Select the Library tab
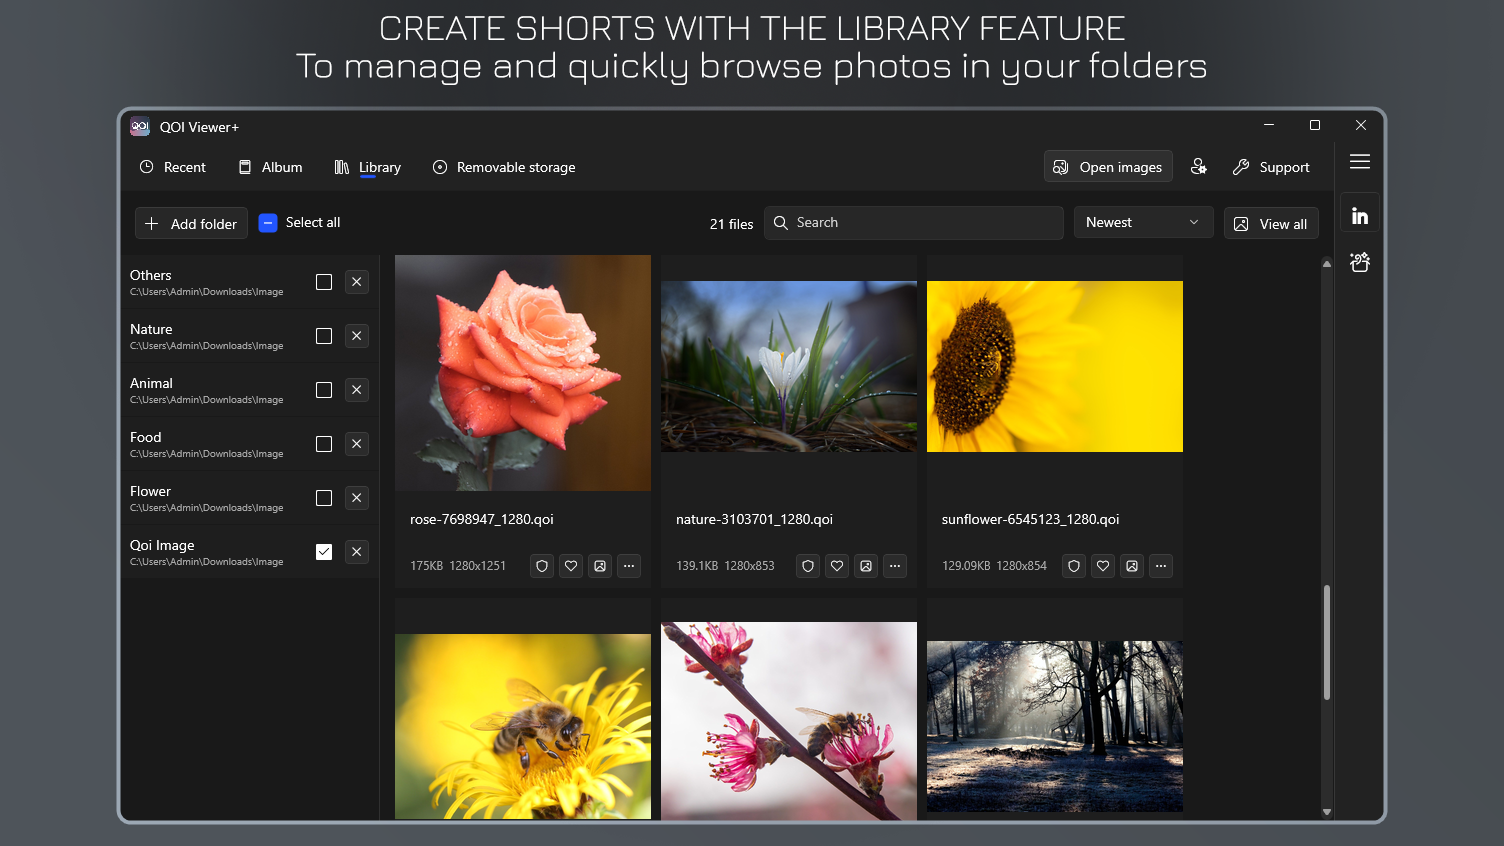 point(367,167)
